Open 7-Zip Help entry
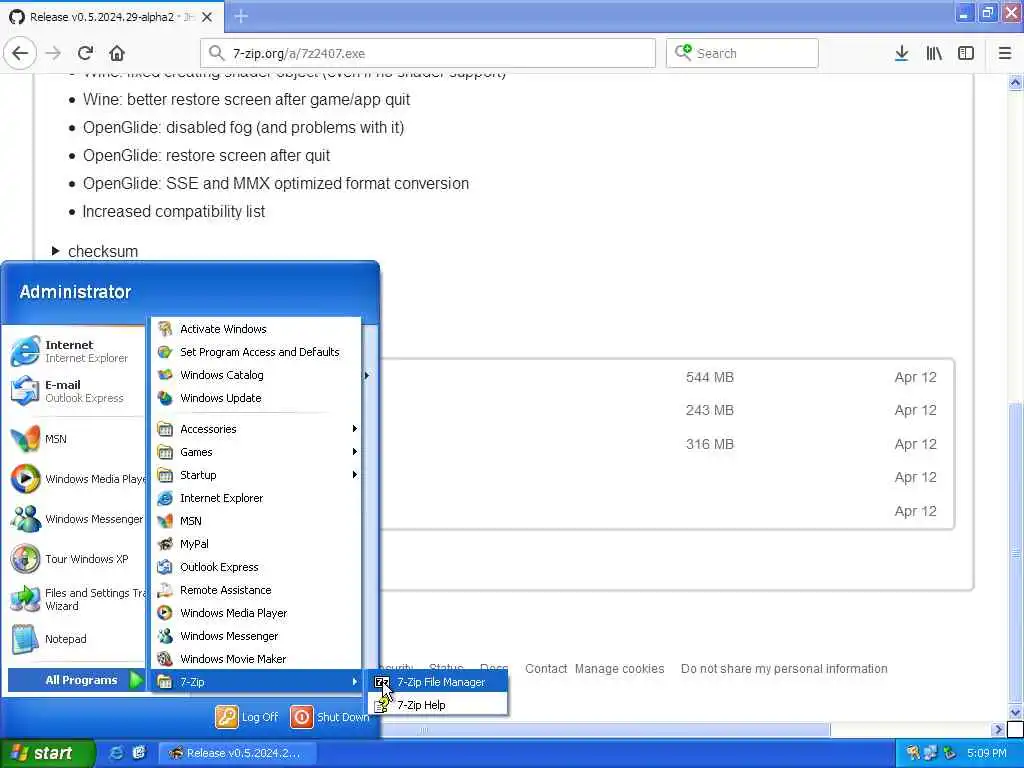This screenshot has width=1024, height=768. pyautogui.click(x=438, y=705)
